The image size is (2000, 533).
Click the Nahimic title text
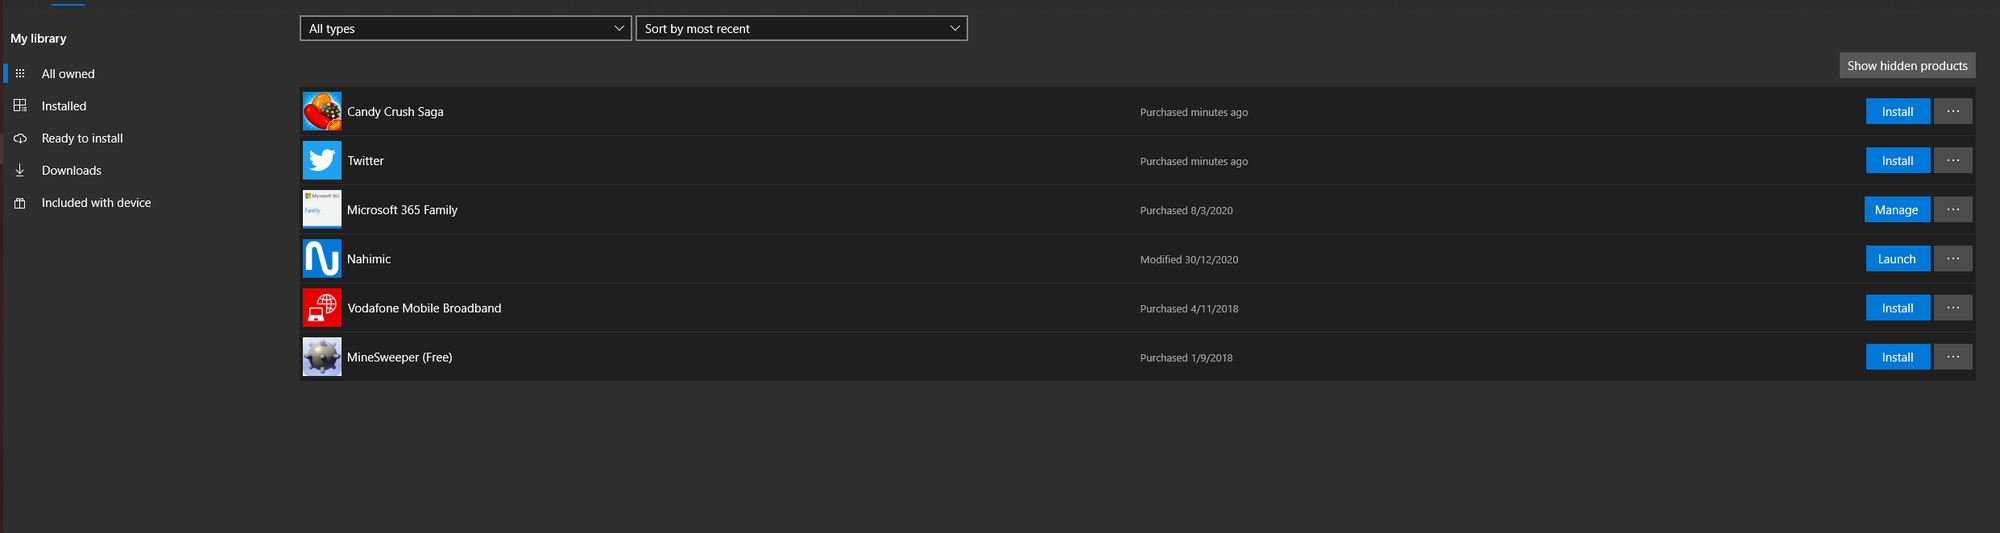[369, 259]
